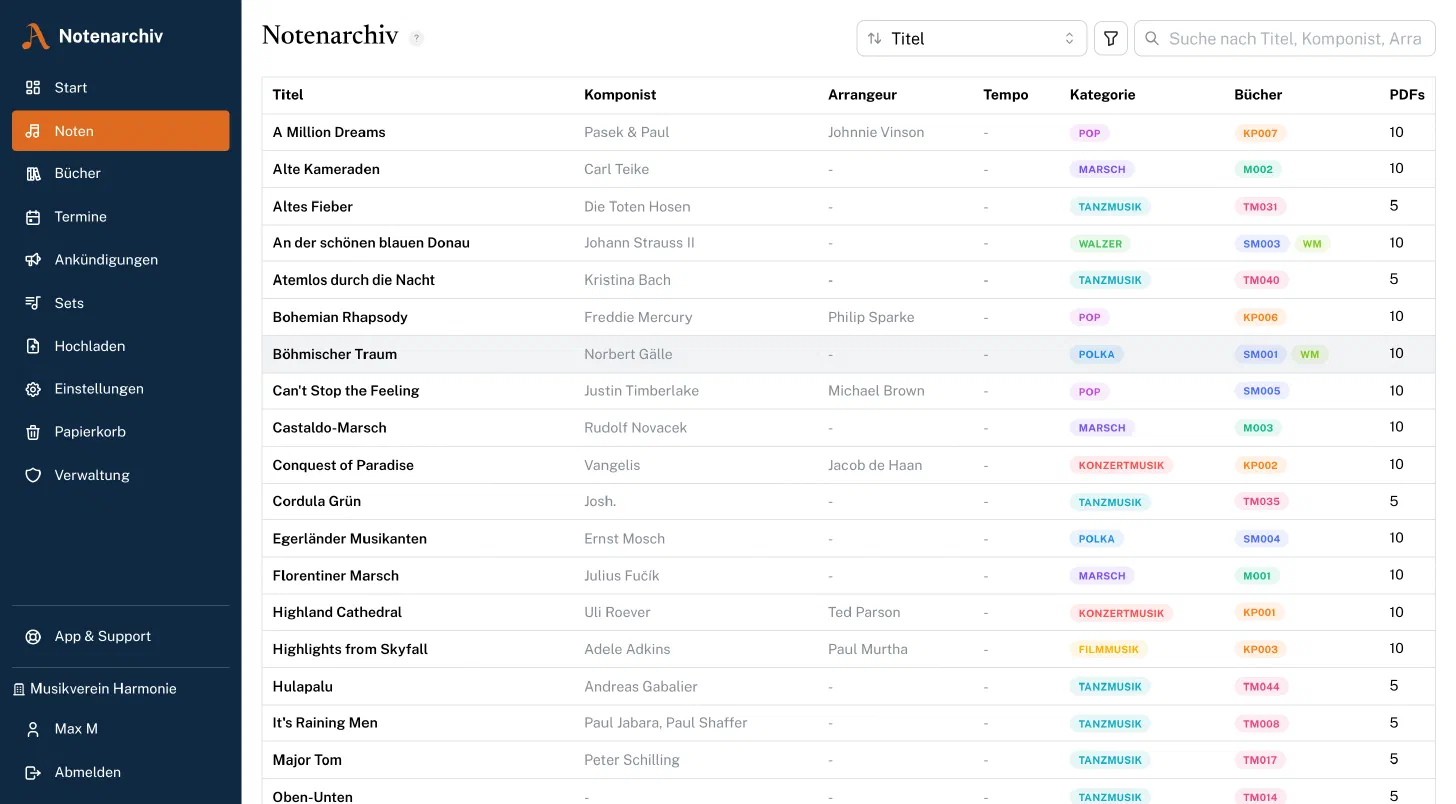Click arranger Jacob de Haan
The image size is (1456, 804).
(x=875, y=465)
